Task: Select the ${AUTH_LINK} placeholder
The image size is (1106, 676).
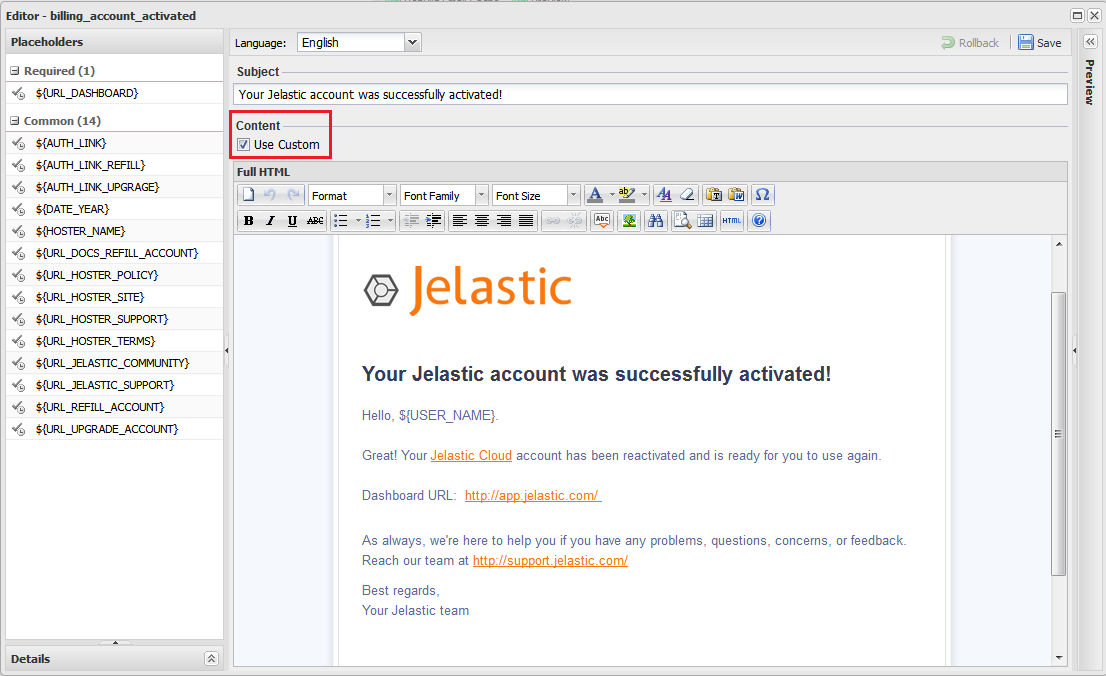Action: [114, 143]
